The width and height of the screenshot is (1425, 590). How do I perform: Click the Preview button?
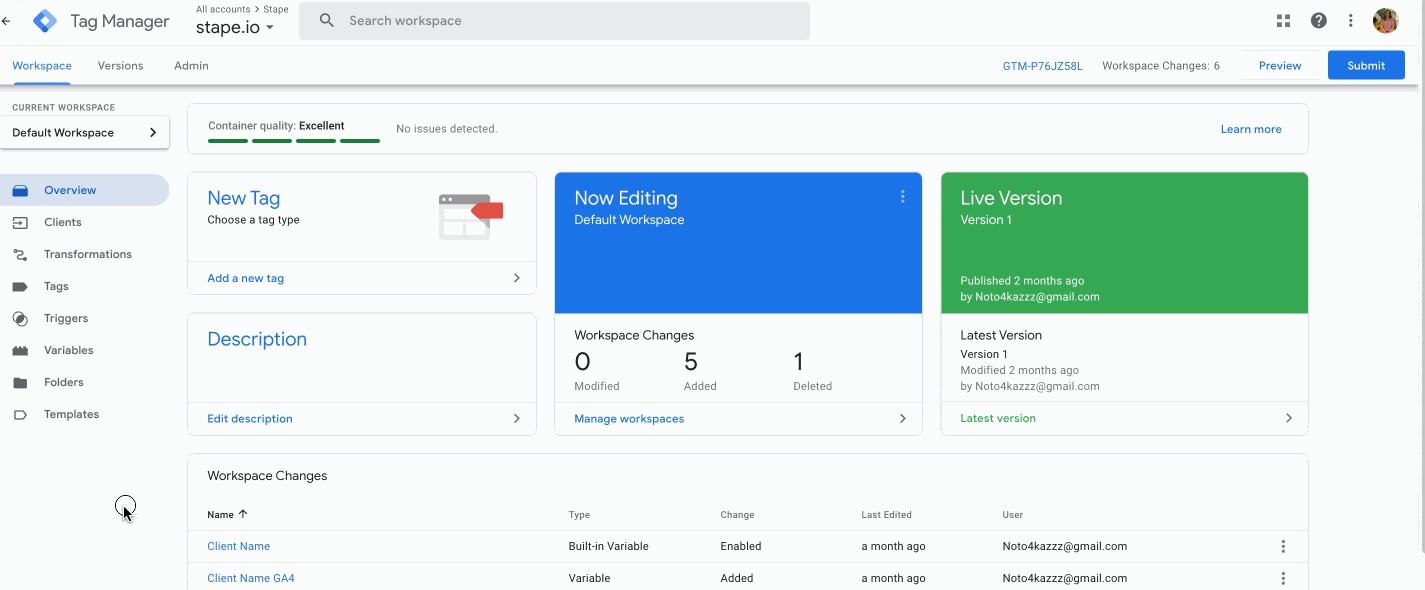click(x=1280, y=65)
